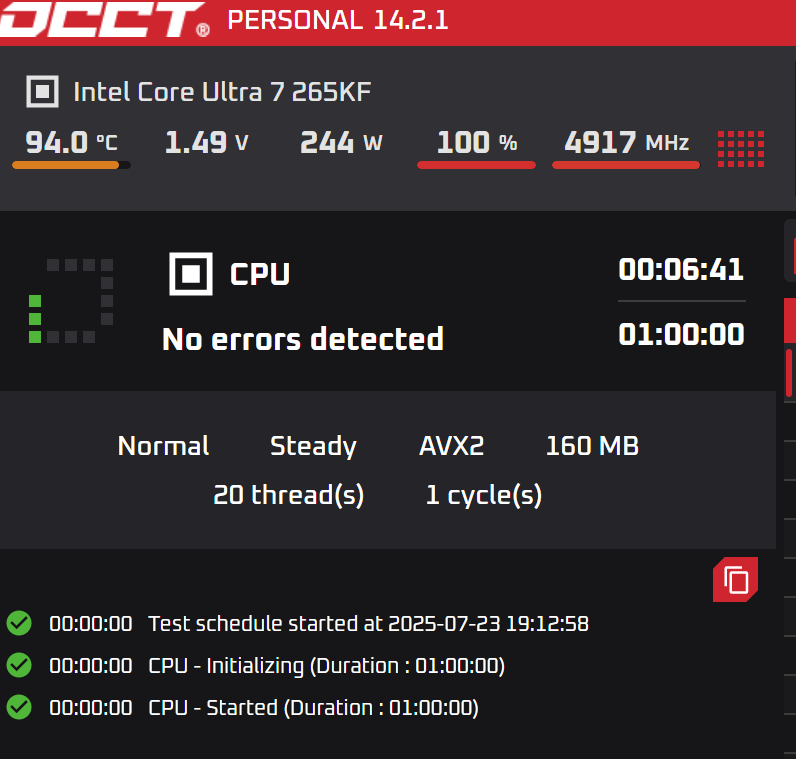
Task: Click the elapsed time 00:06:41
Action: click(681, 270)
